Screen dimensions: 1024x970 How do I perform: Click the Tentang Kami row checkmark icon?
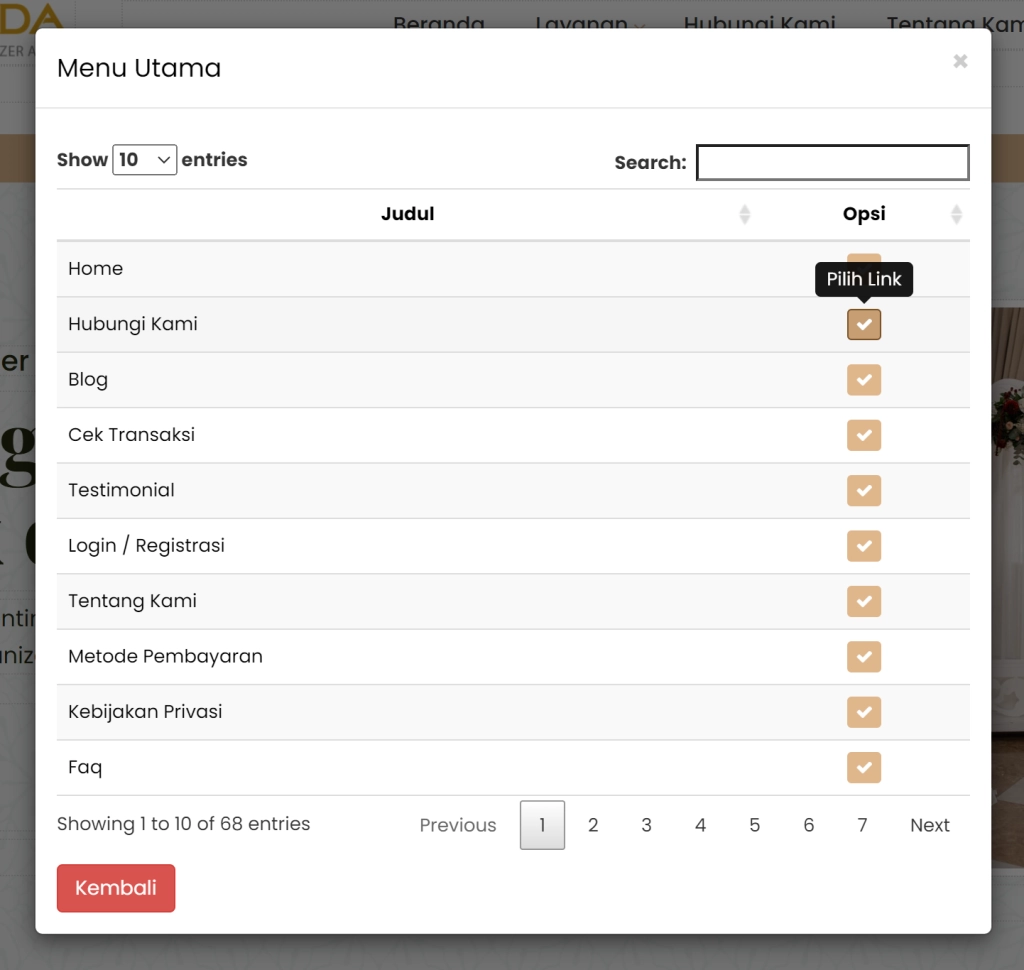pyautogui.click(x=864, y=601)
